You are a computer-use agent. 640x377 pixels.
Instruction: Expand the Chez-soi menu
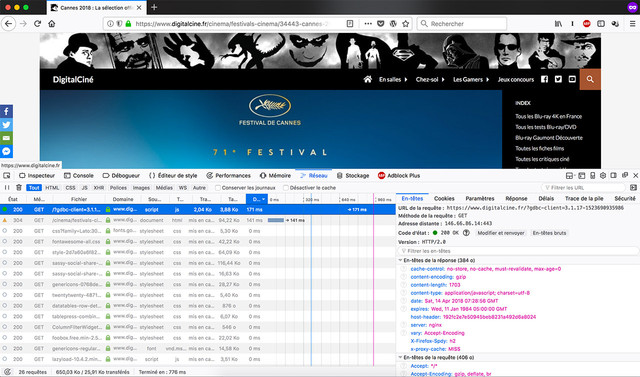click(x=430, y=79)
